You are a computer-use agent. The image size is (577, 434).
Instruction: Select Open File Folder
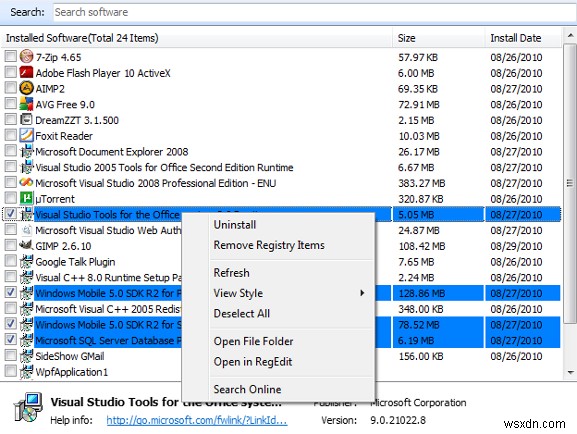pos(253,341)
